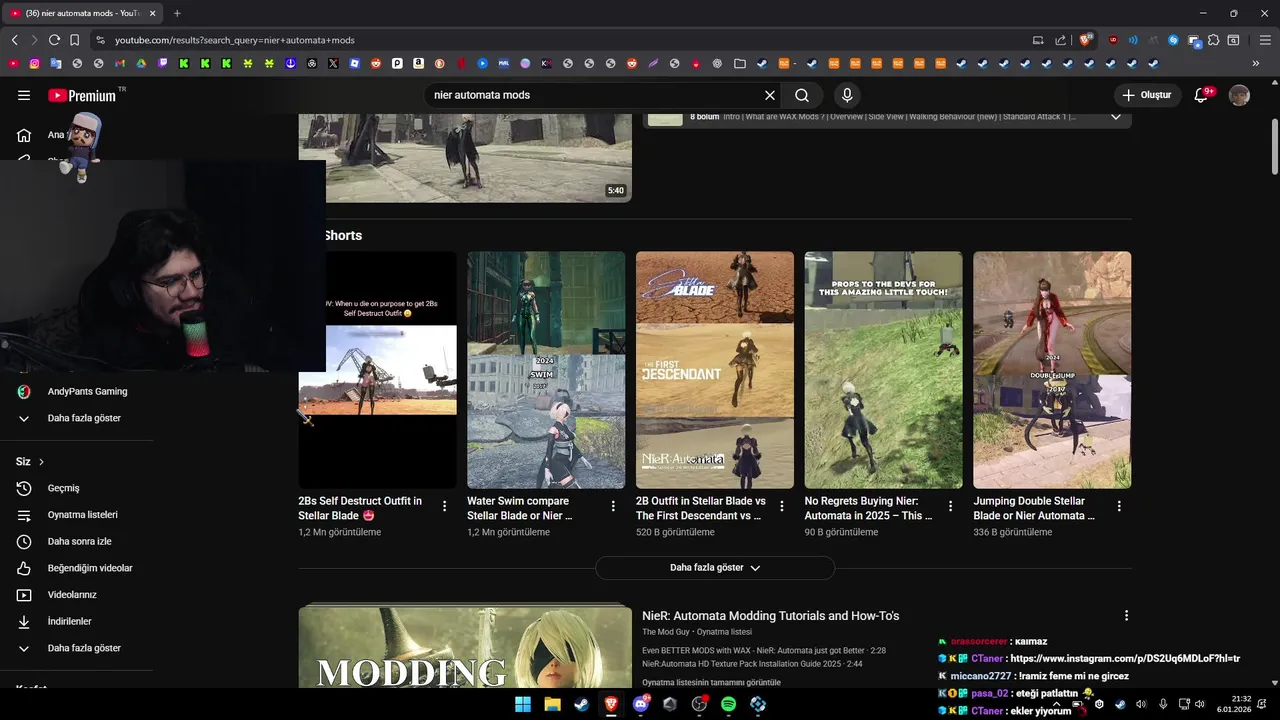This screenshot has width=1280, height=720.
Task: Open options for 'Jumping Double Stellar Blade' short
Action: [1119, 506]
